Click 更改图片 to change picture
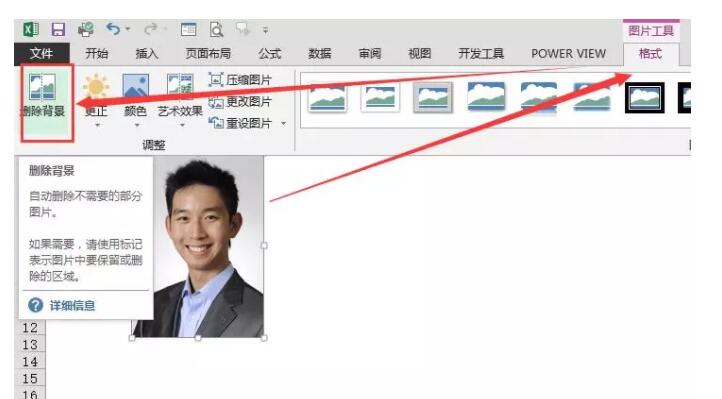722x399 pixels. tap(240, 102)
